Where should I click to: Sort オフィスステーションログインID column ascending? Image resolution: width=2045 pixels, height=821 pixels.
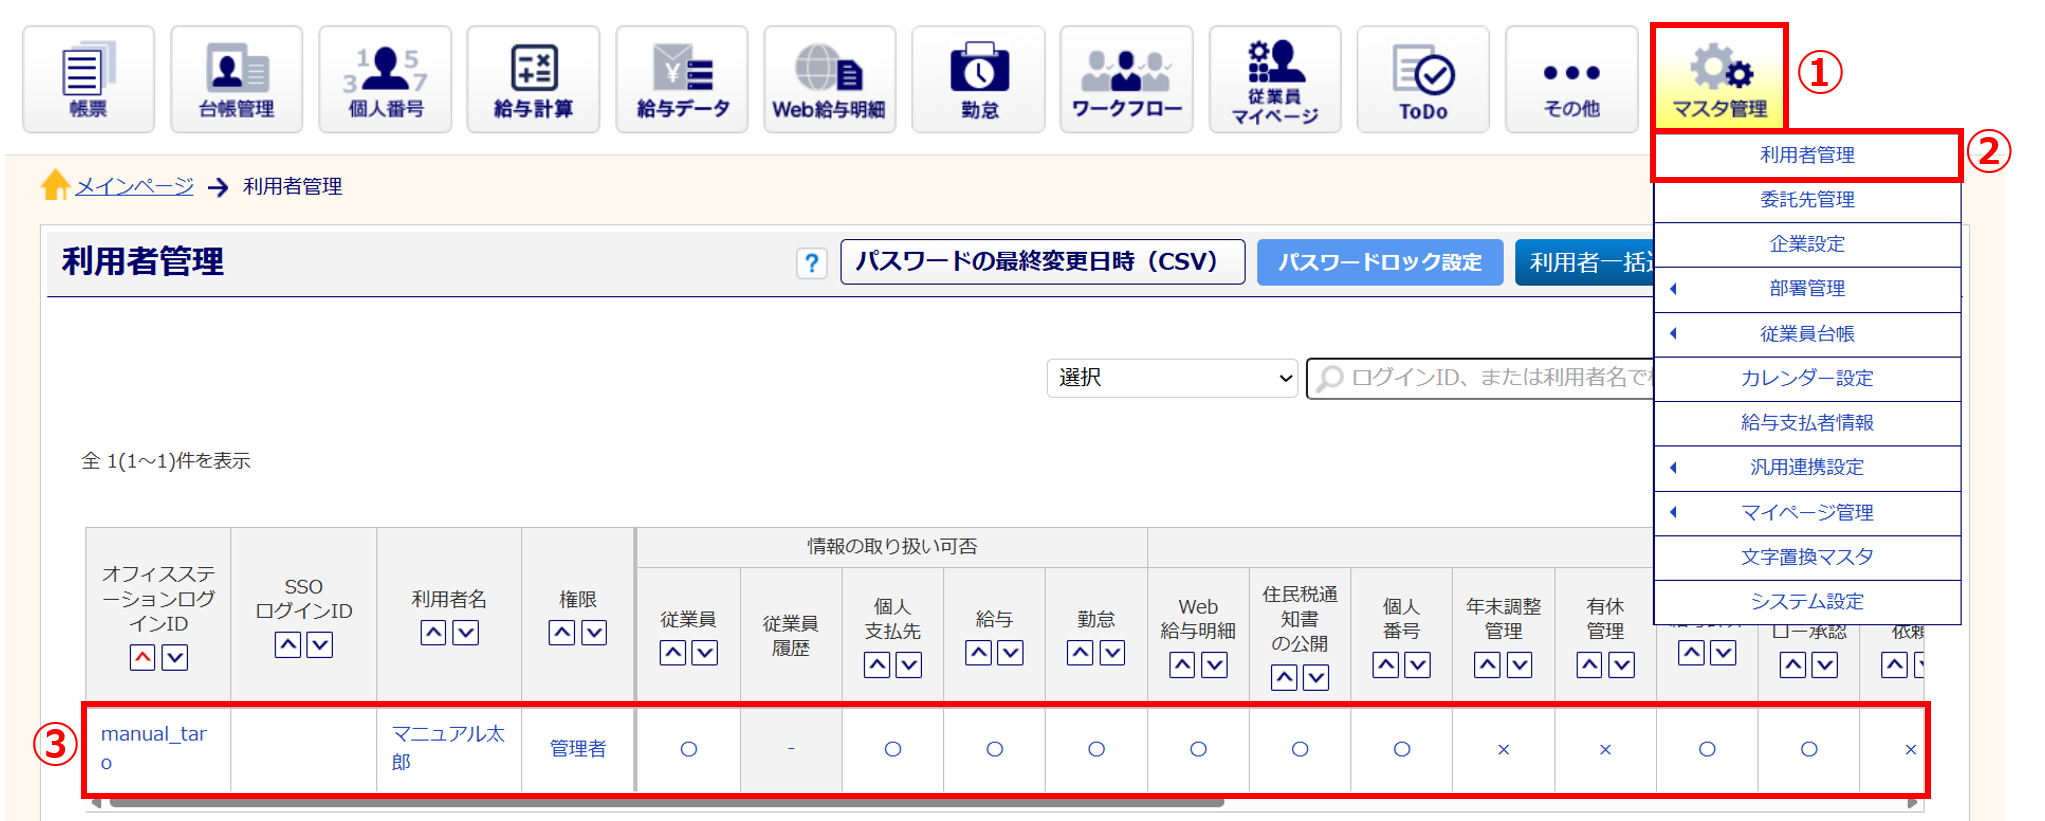click(x=143, y=658)
